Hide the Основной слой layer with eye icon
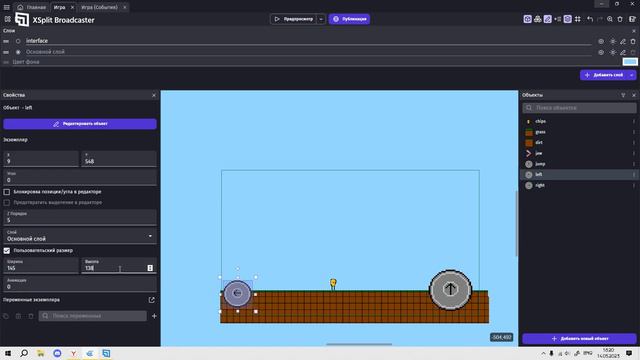Viewport: 640px width, 360px height. point(601,52)
